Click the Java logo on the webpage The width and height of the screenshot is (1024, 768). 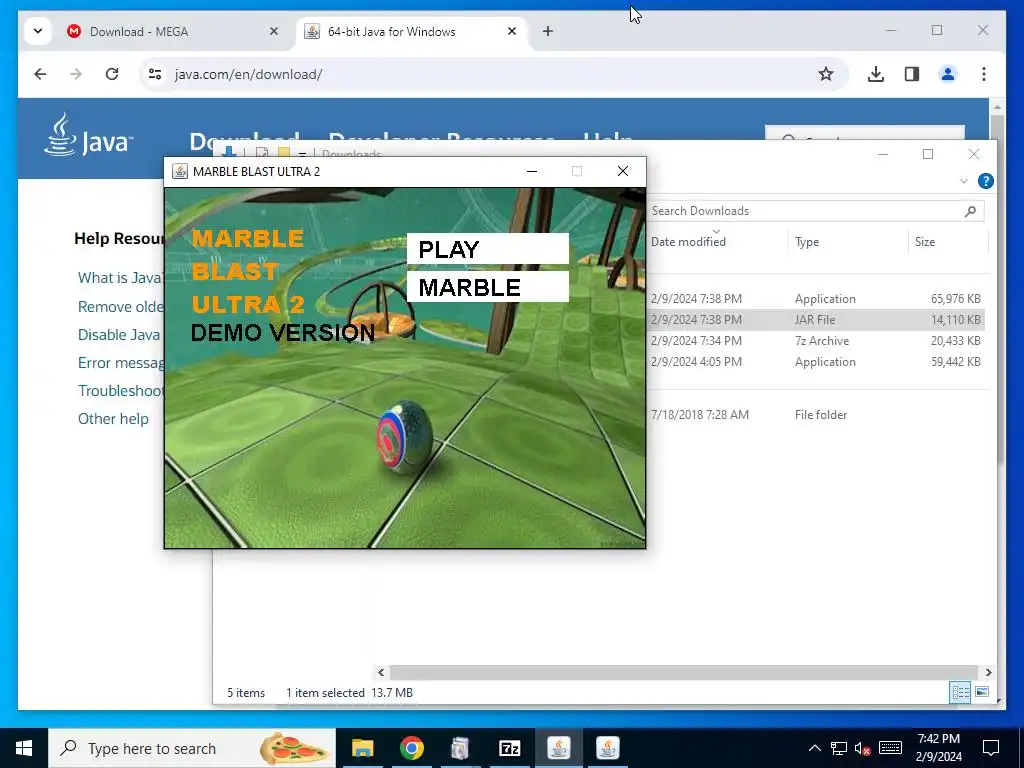click(x=89, y=135)
